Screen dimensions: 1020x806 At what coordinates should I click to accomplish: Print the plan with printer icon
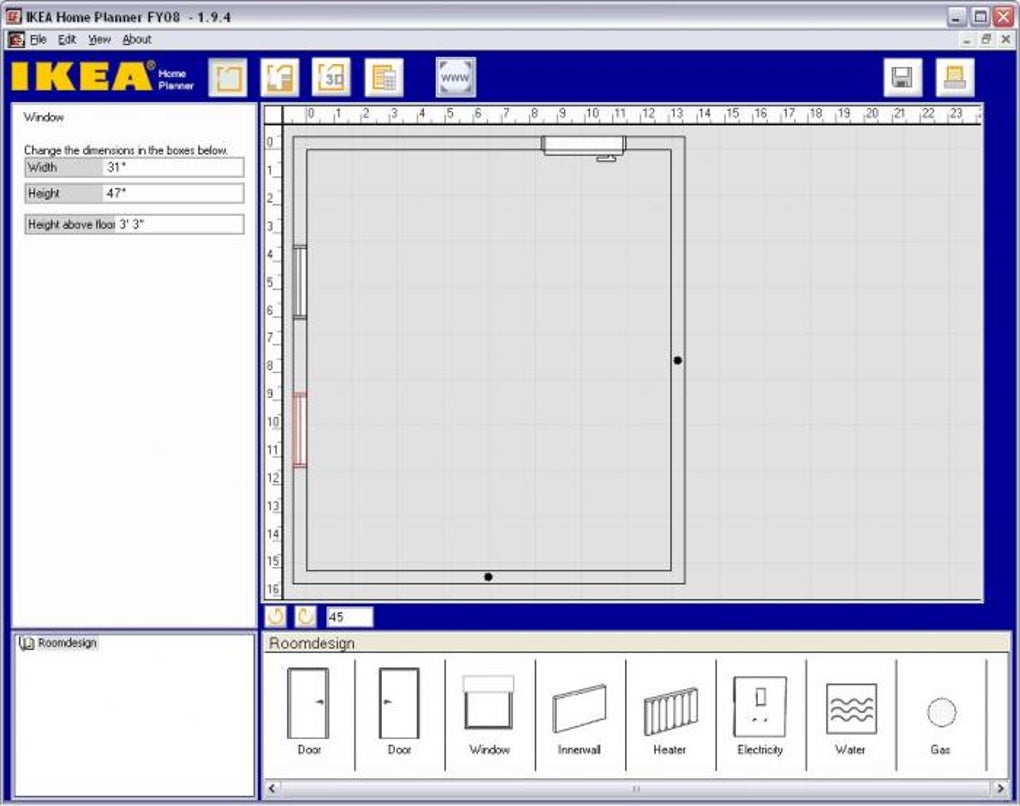[954, 77]
